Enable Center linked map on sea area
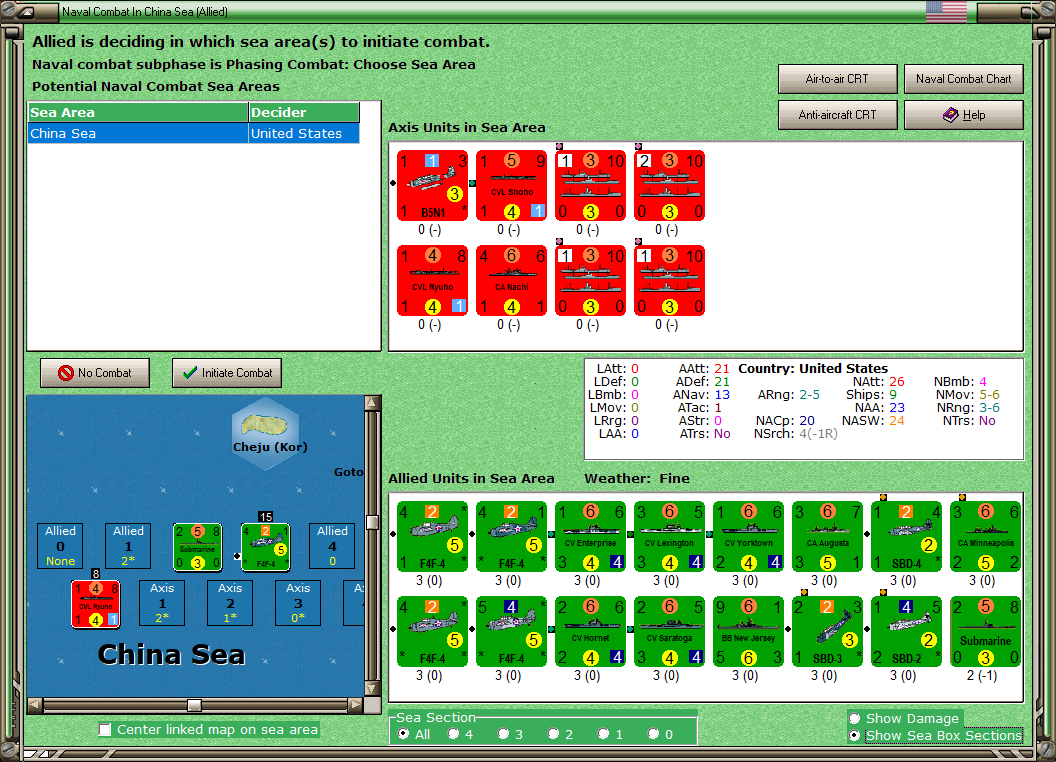Screen dimensions: 1056x762 [105, 730]
